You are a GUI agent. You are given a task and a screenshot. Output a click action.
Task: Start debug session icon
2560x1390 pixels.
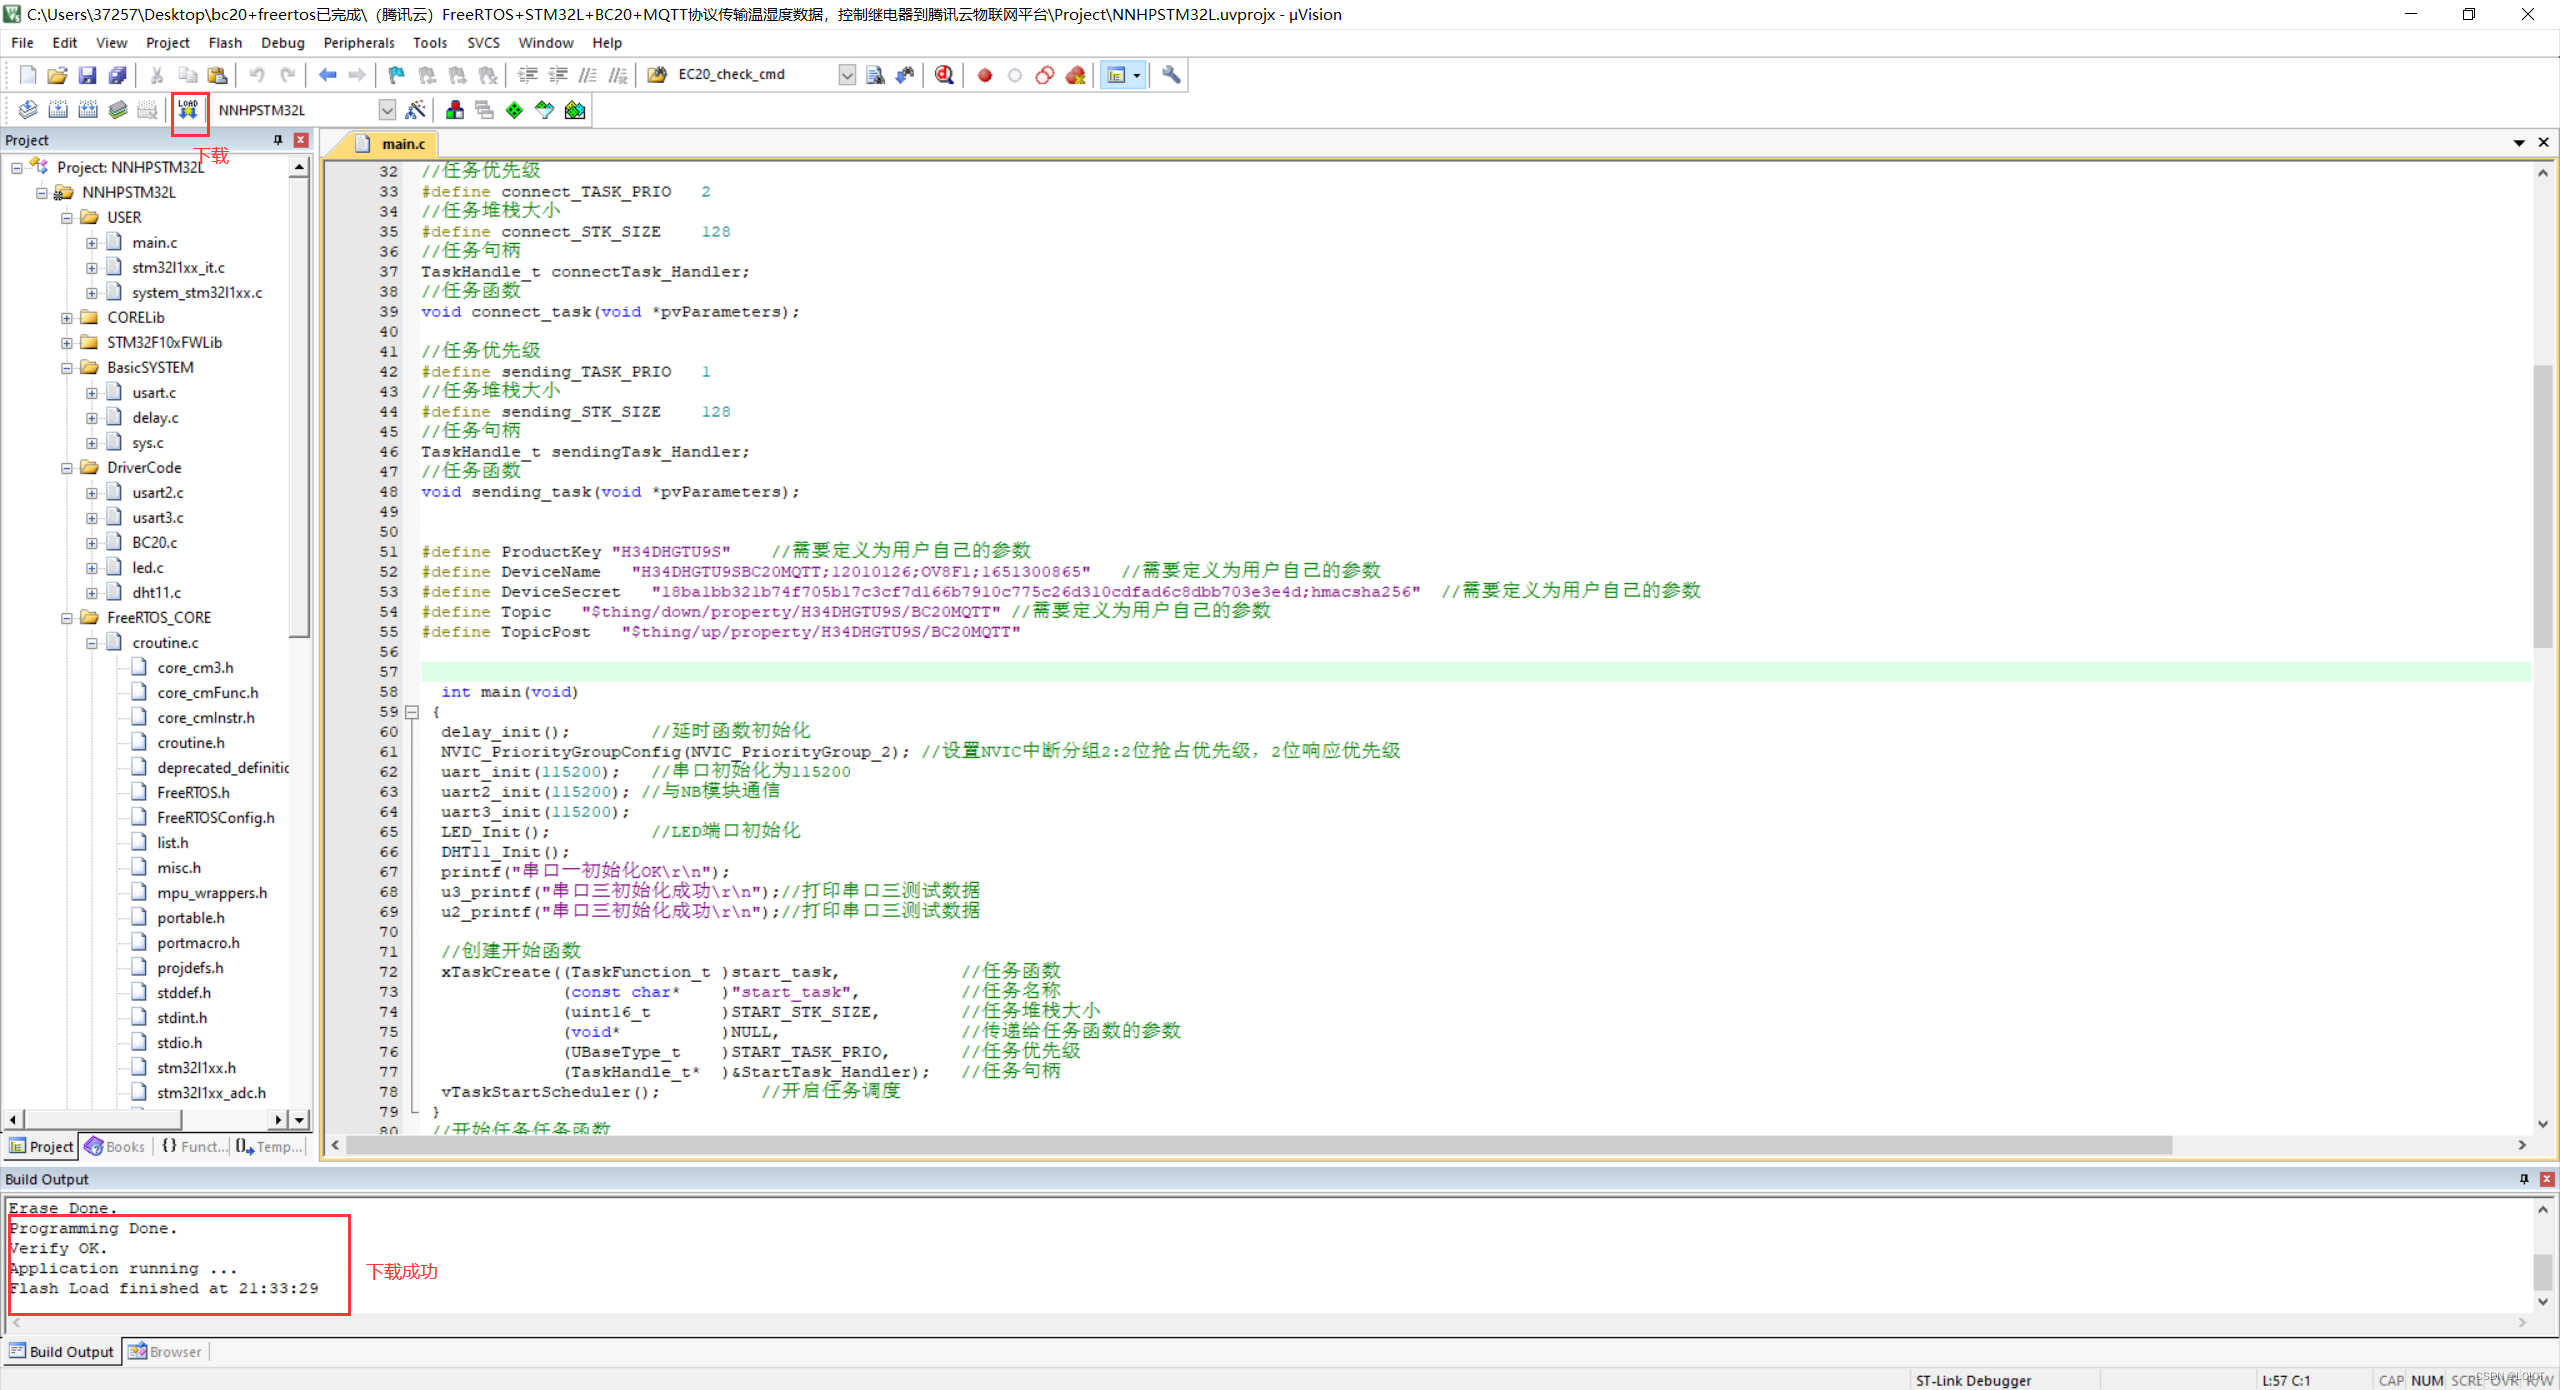[944, 75]
